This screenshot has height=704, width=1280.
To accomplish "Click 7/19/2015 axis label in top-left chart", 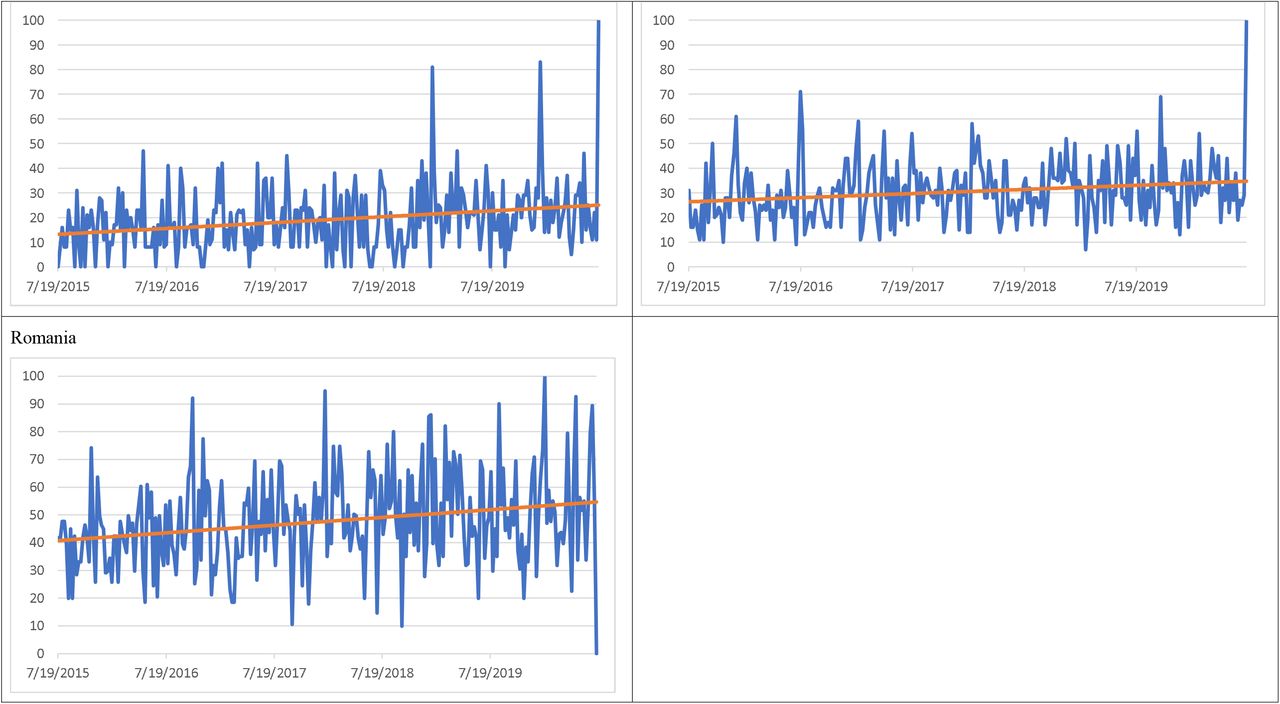I will tap(59, 287).
